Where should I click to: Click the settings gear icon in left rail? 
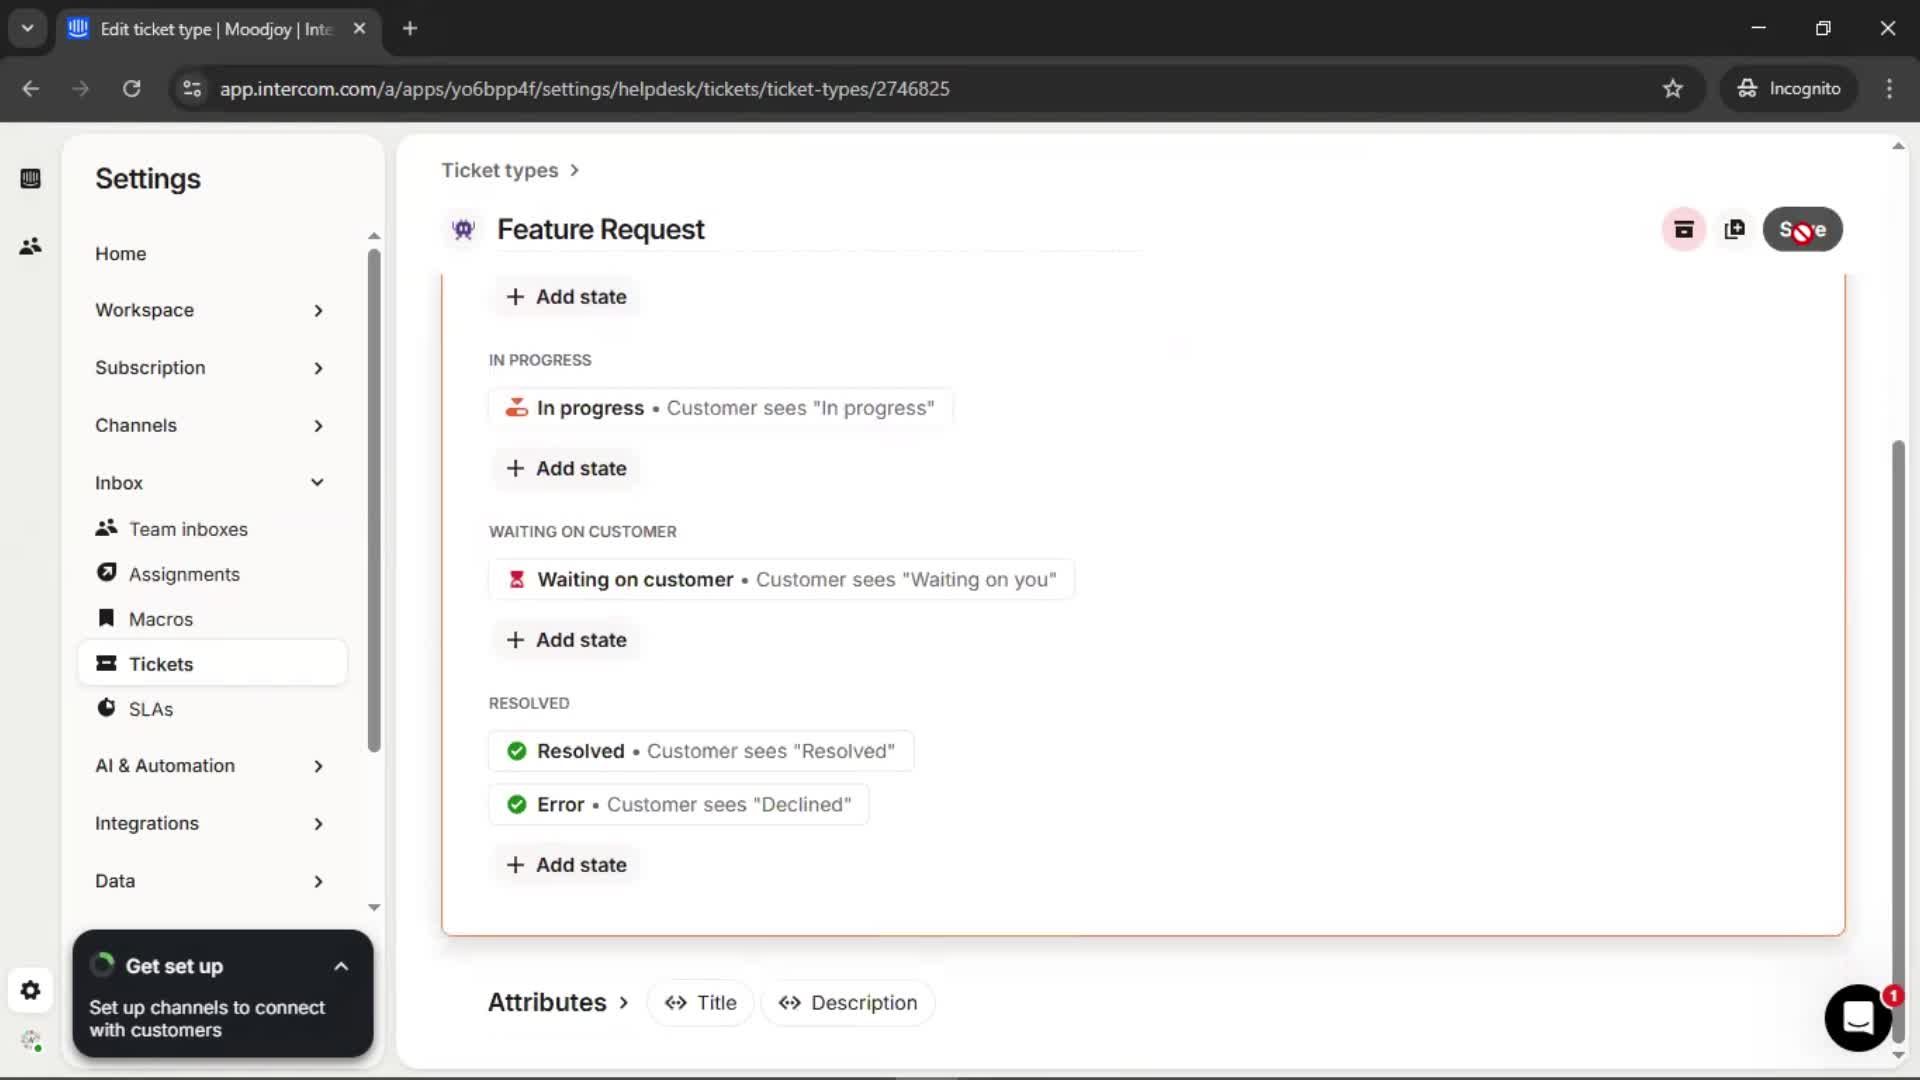coord(30,990)
